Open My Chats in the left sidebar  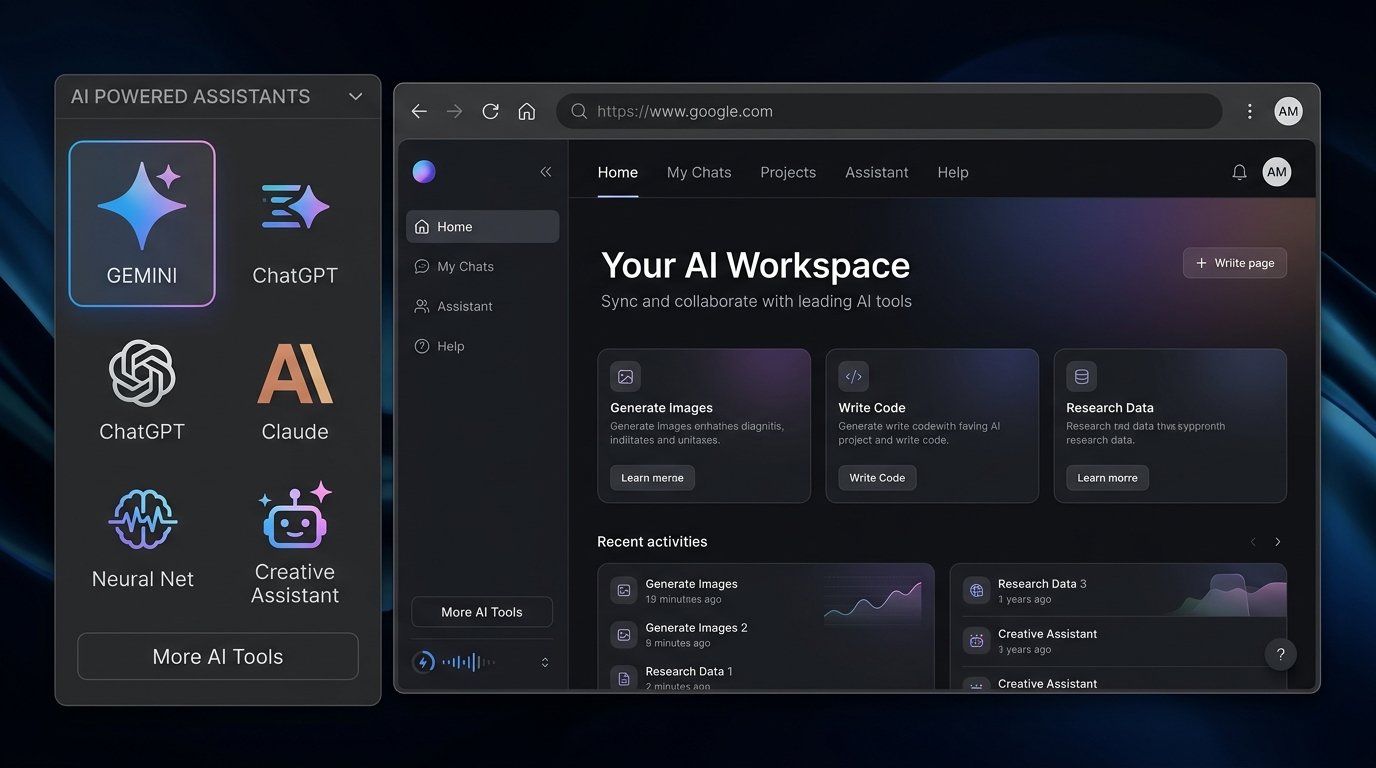point(465,267)
